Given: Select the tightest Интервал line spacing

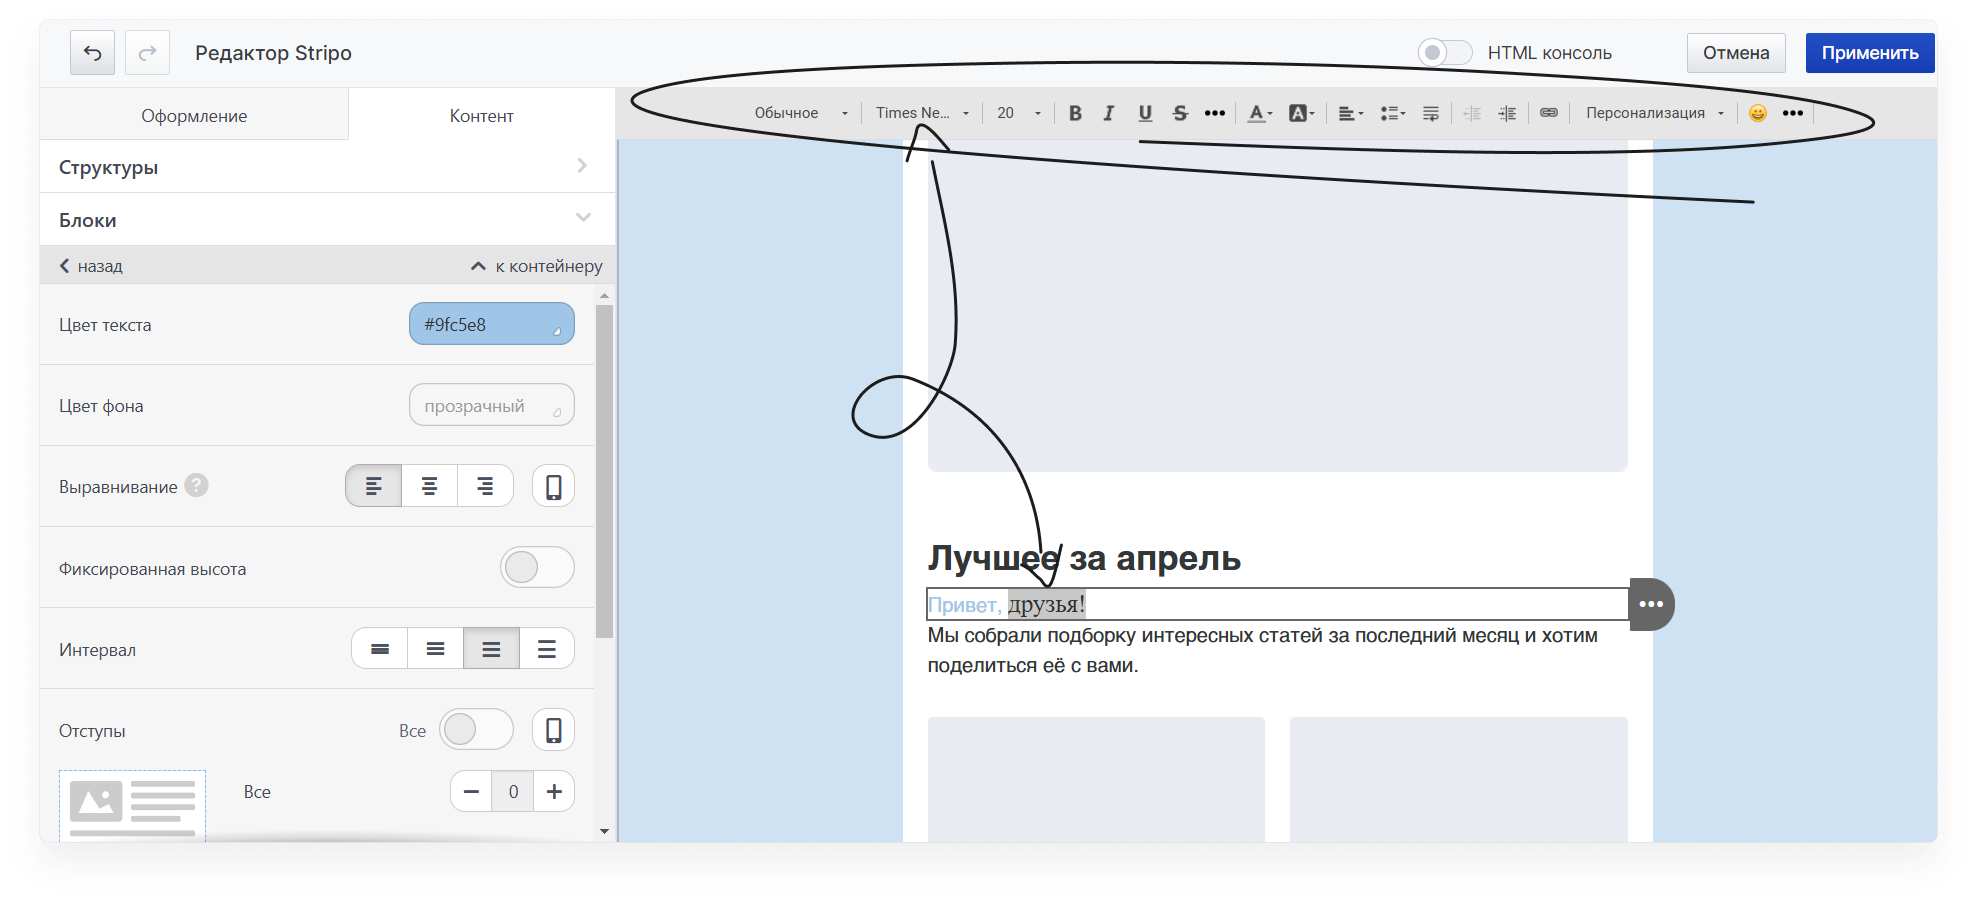Looking at the screenshot, I should (380, 649).
